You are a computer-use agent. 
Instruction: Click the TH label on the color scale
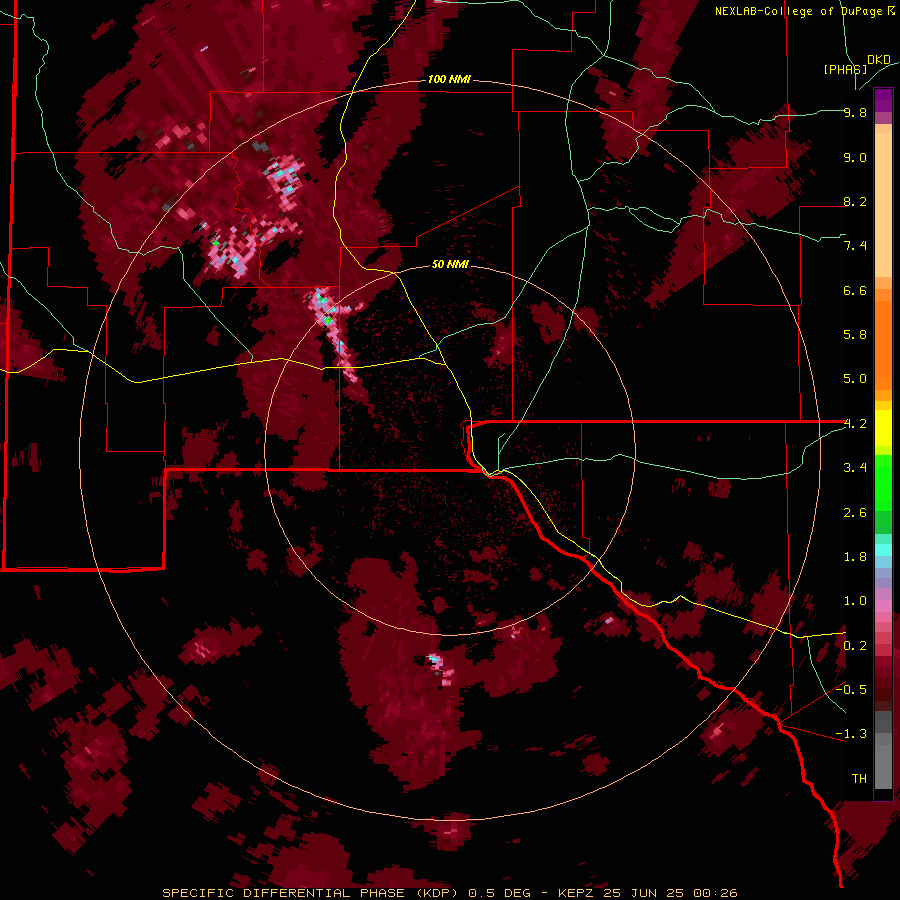(x=859, y=779)
